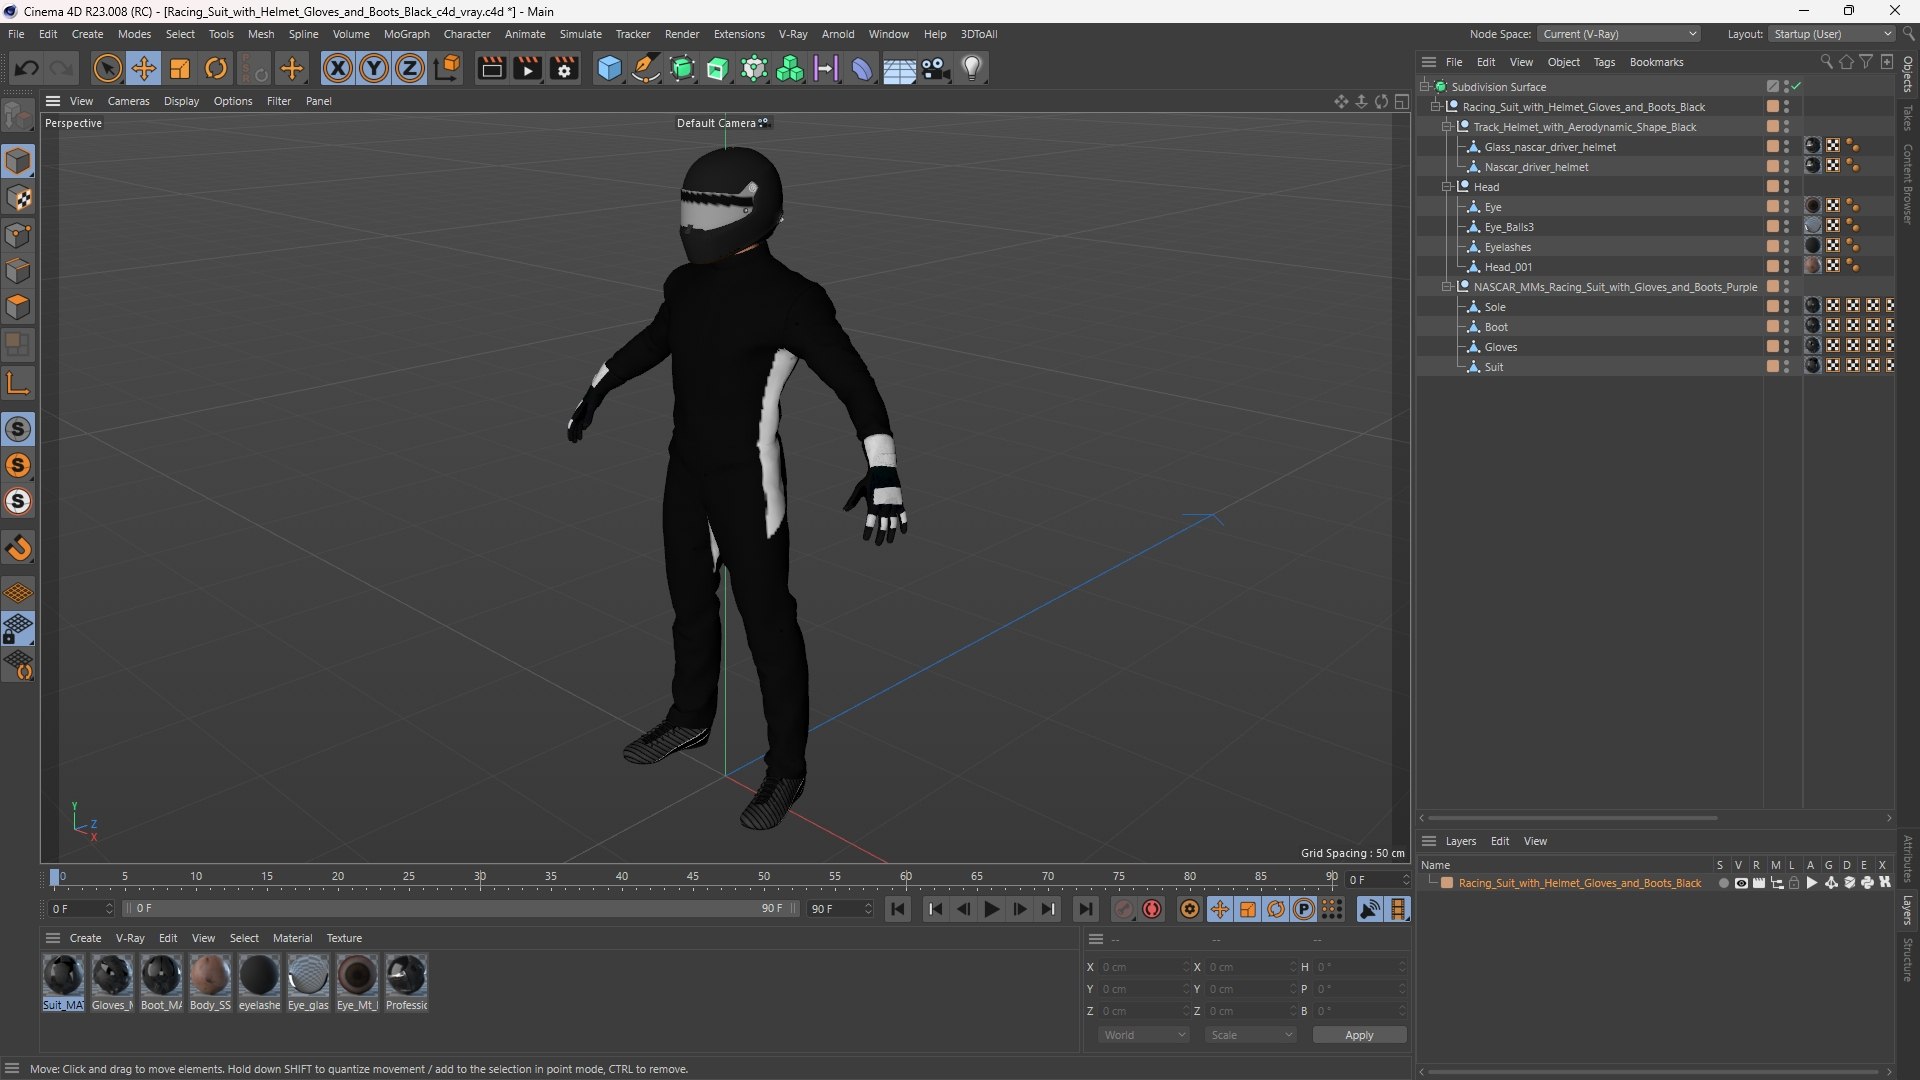1920x1080 pixels.
Task: Switch to Edges mode
Action: point(18,271)
